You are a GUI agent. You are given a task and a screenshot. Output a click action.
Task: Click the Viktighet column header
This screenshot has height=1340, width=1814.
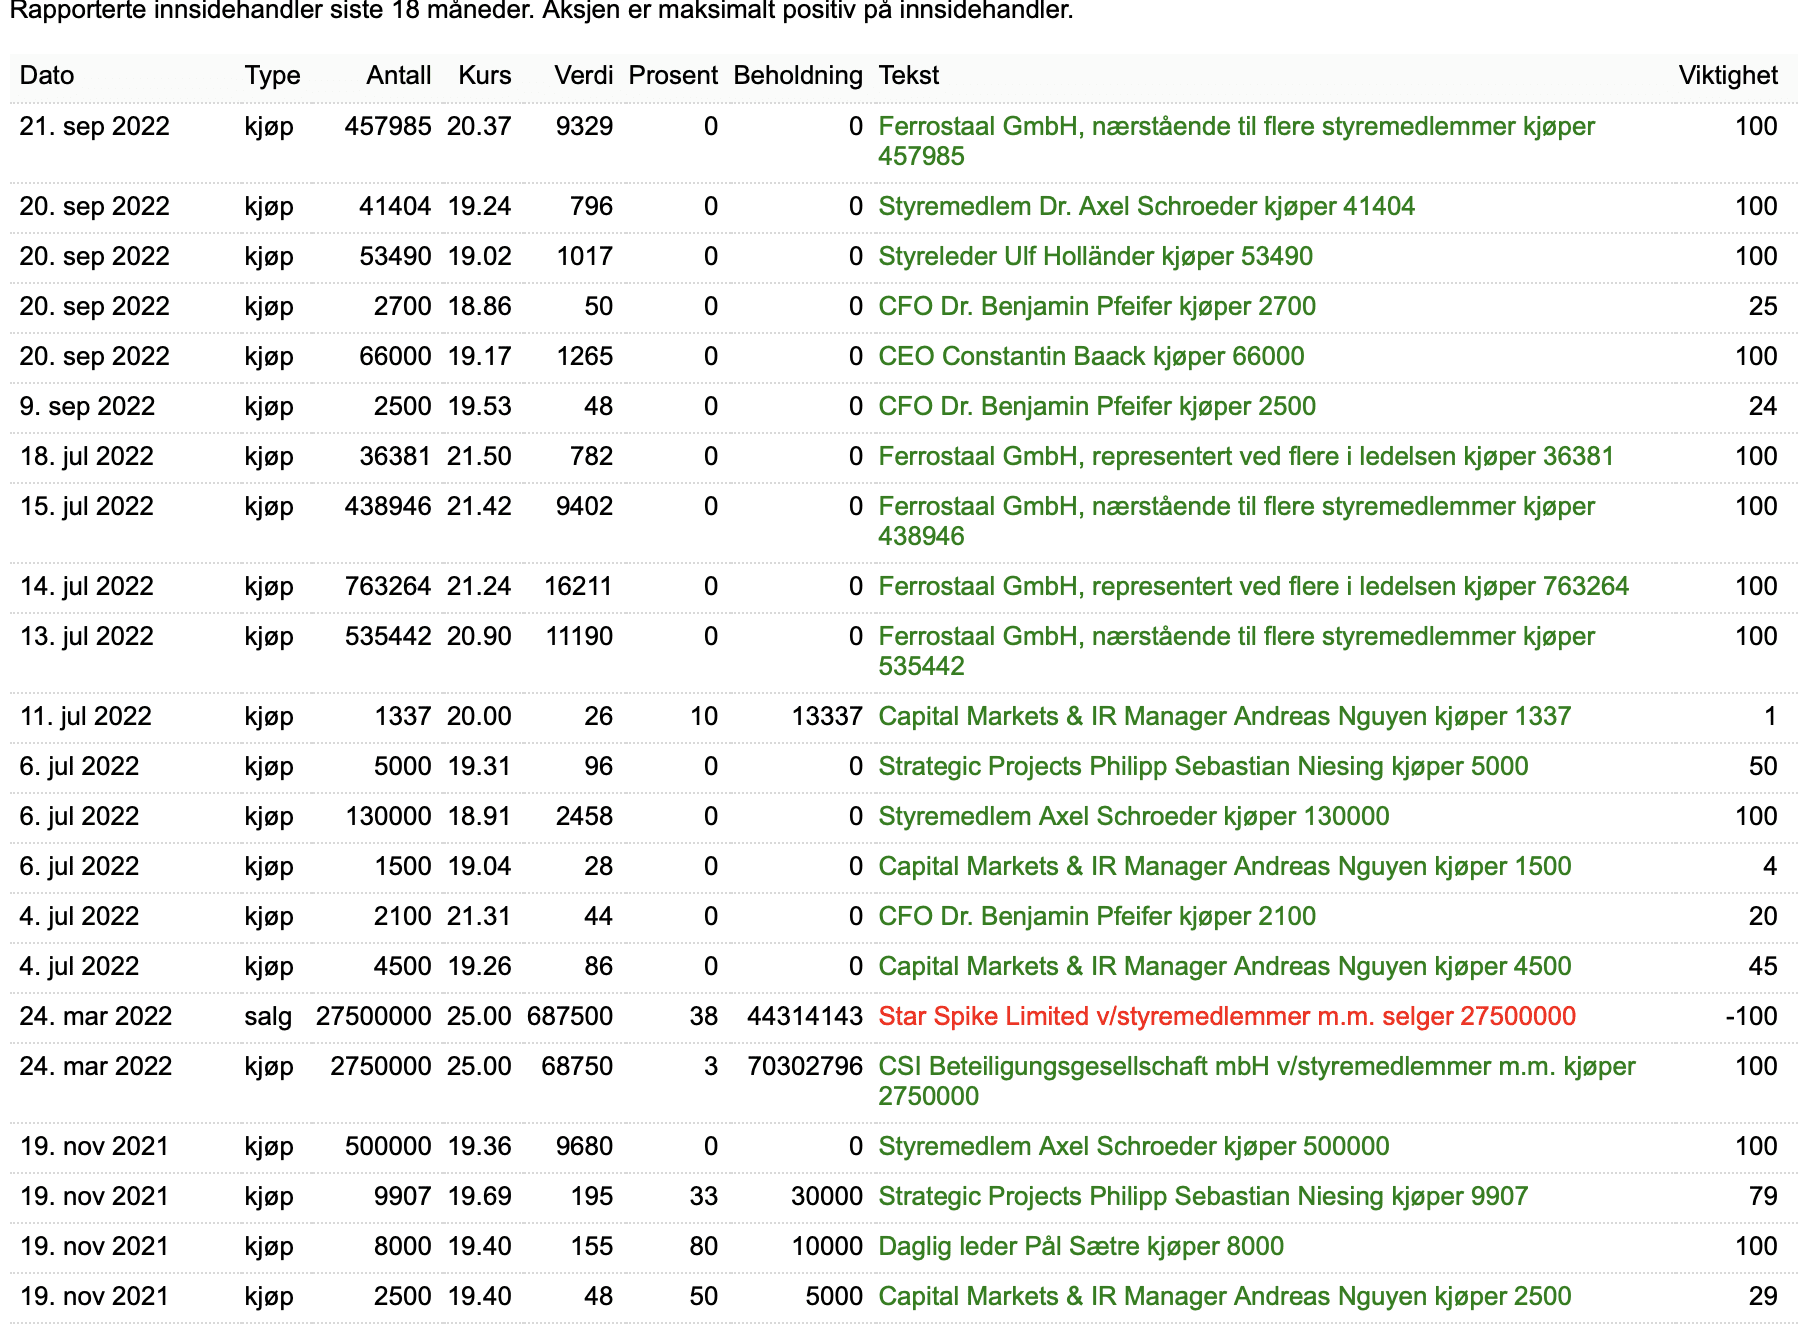click(1728, 76)
